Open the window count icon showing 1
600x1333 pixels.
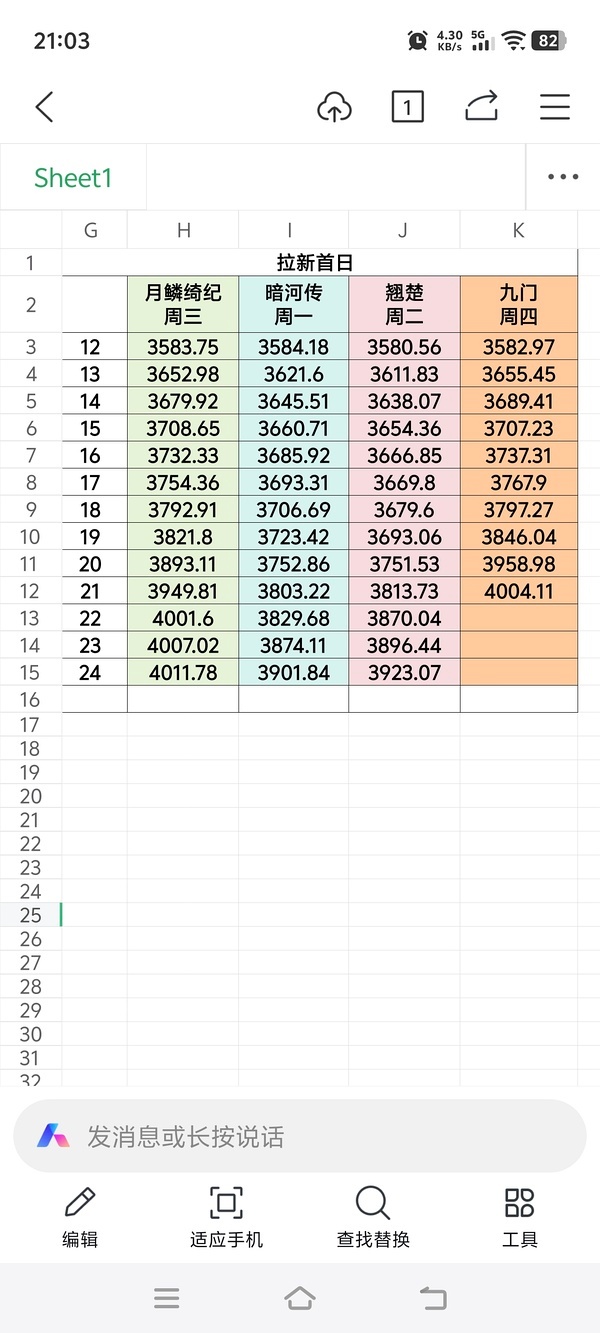click(407, 107)
